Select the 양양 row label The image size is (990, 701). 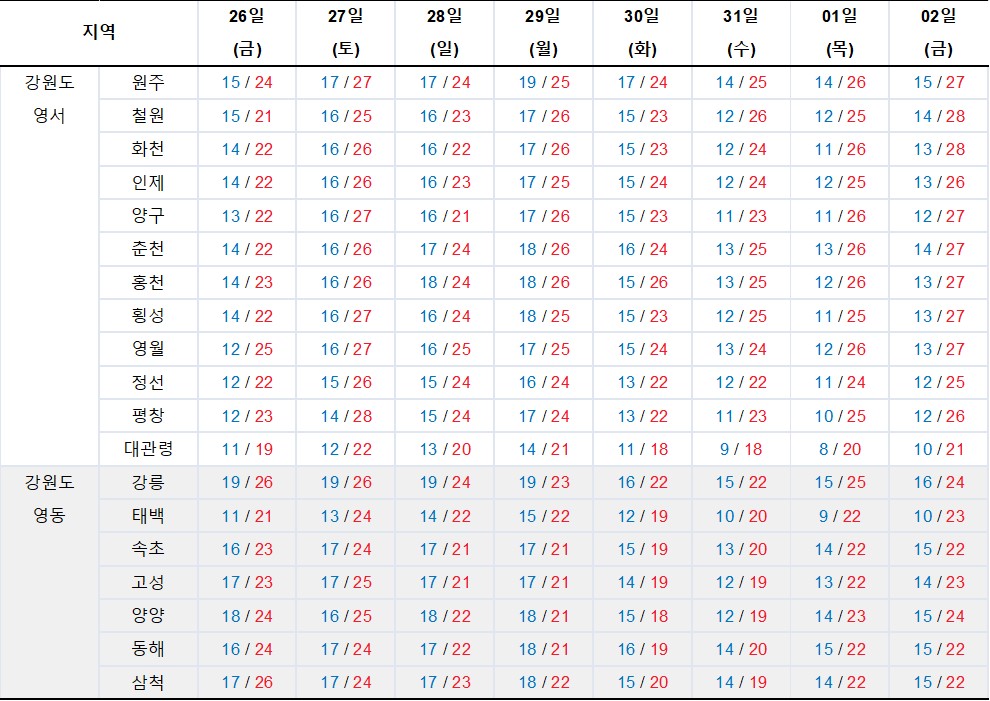148,616
